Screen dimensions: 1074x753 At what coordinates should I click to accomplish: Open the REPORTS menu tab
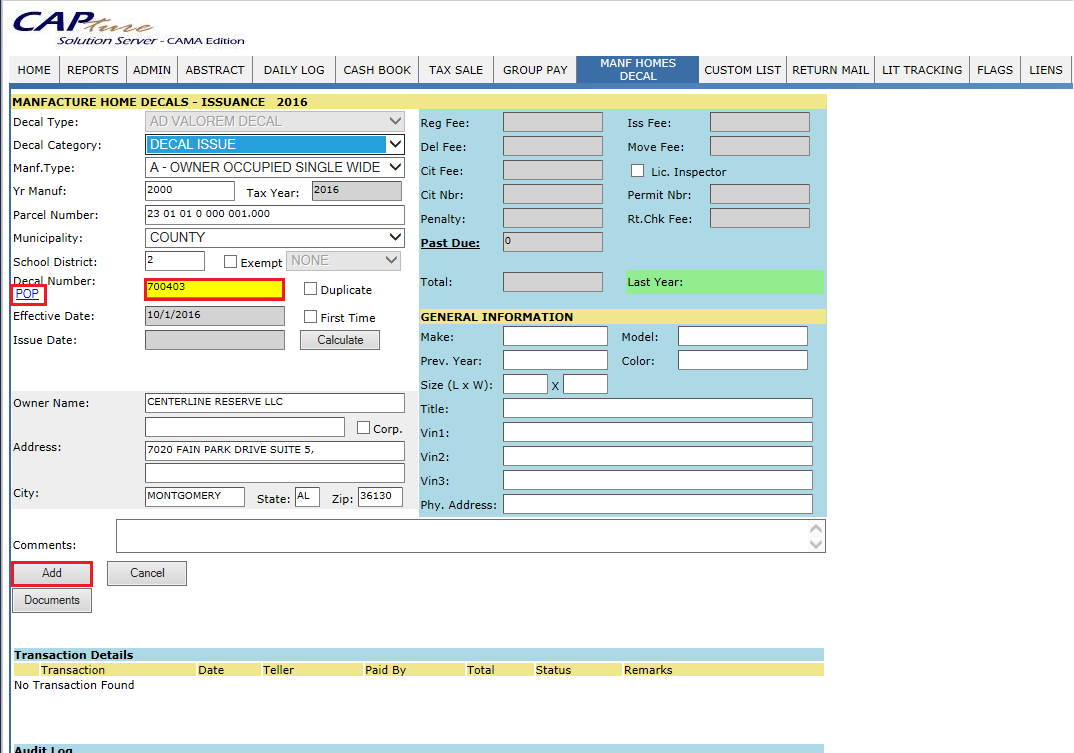pos(93,70)
